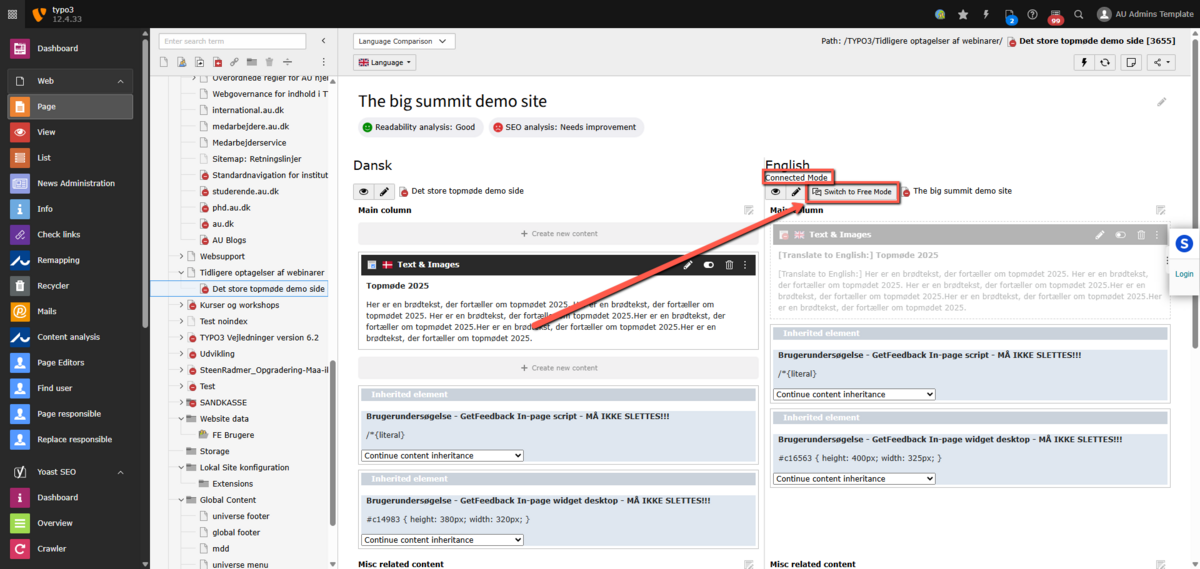The width and height of the screenshot is (1200, 569).
Task: Open the Language Comparison dropdown
Action: click(404, 41)
